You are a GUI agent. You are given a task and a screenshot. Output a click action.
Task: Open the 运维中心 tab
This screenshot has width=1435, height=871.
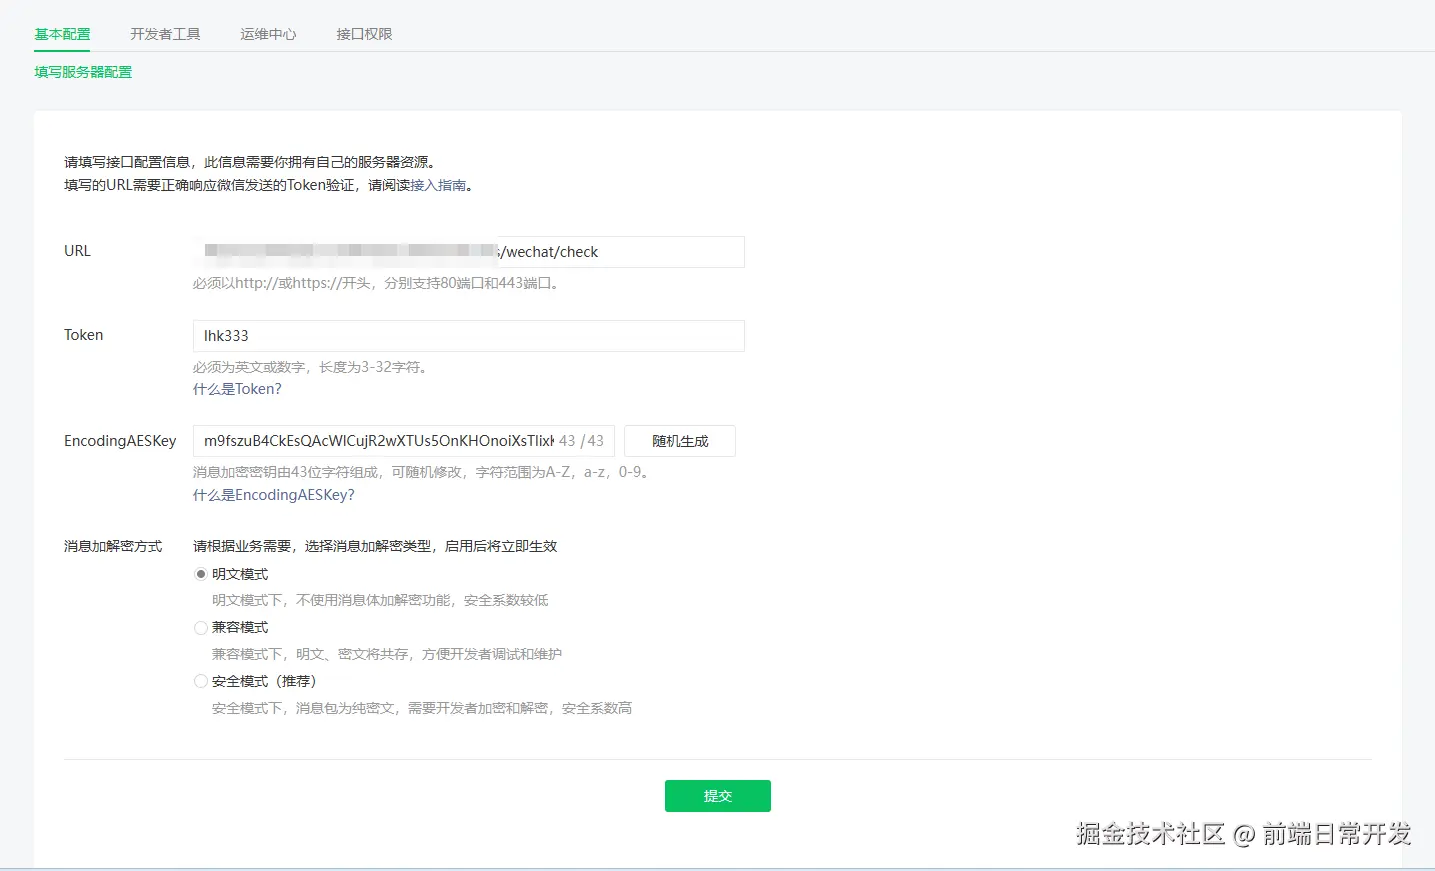click(x=268, y=34)
